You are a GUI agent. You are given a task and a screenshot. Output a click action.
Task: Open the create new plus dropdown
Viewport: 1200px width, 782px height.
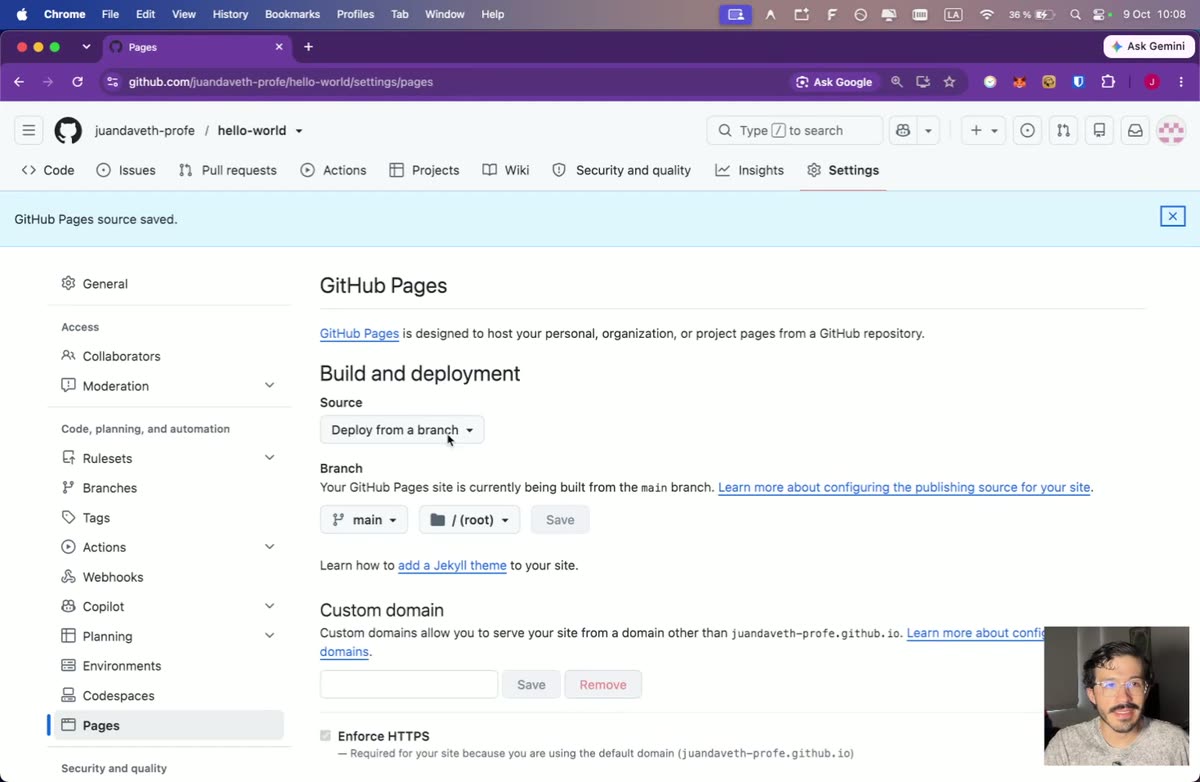click(984, 130)
